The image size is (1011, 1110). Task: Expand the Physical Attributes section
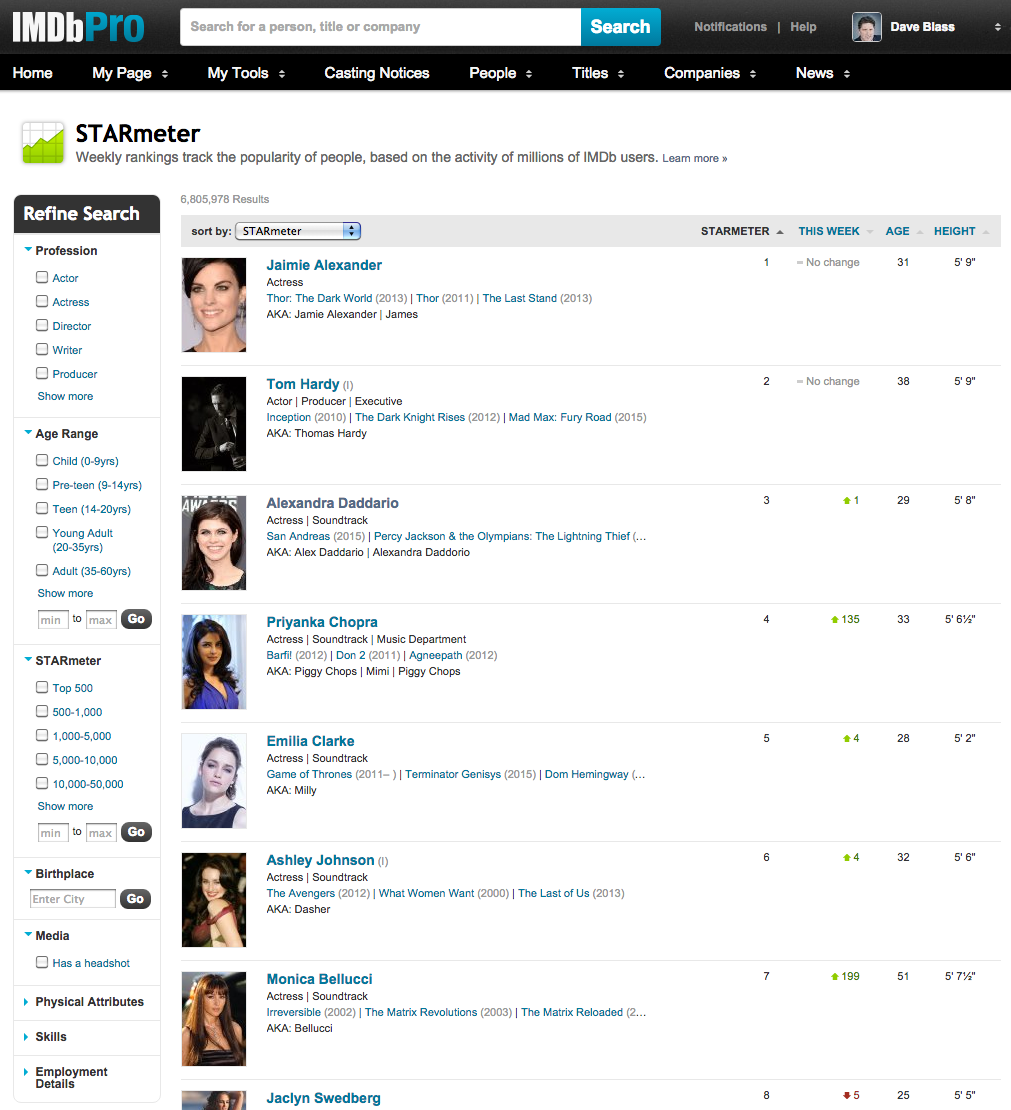point(27,1002)
